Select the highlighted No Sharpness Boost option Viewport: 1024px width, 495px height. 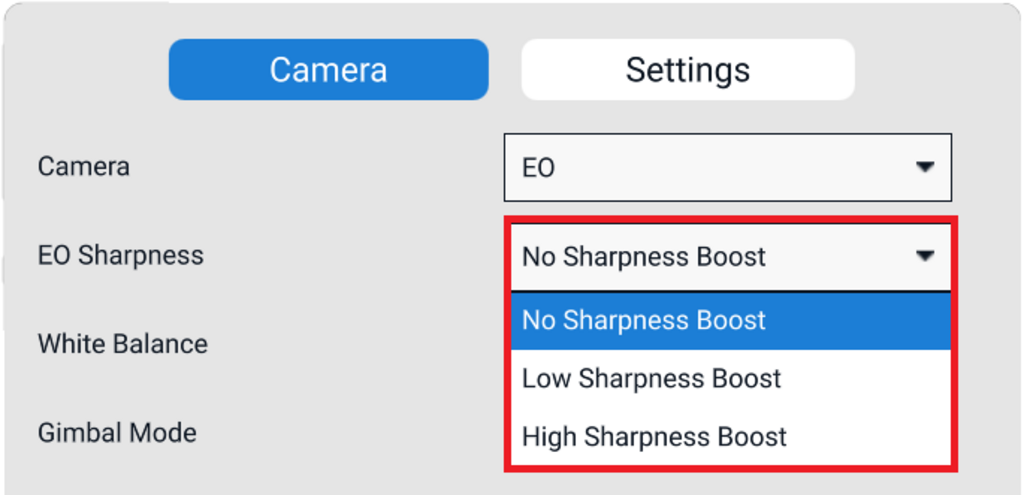click(644, 321)
